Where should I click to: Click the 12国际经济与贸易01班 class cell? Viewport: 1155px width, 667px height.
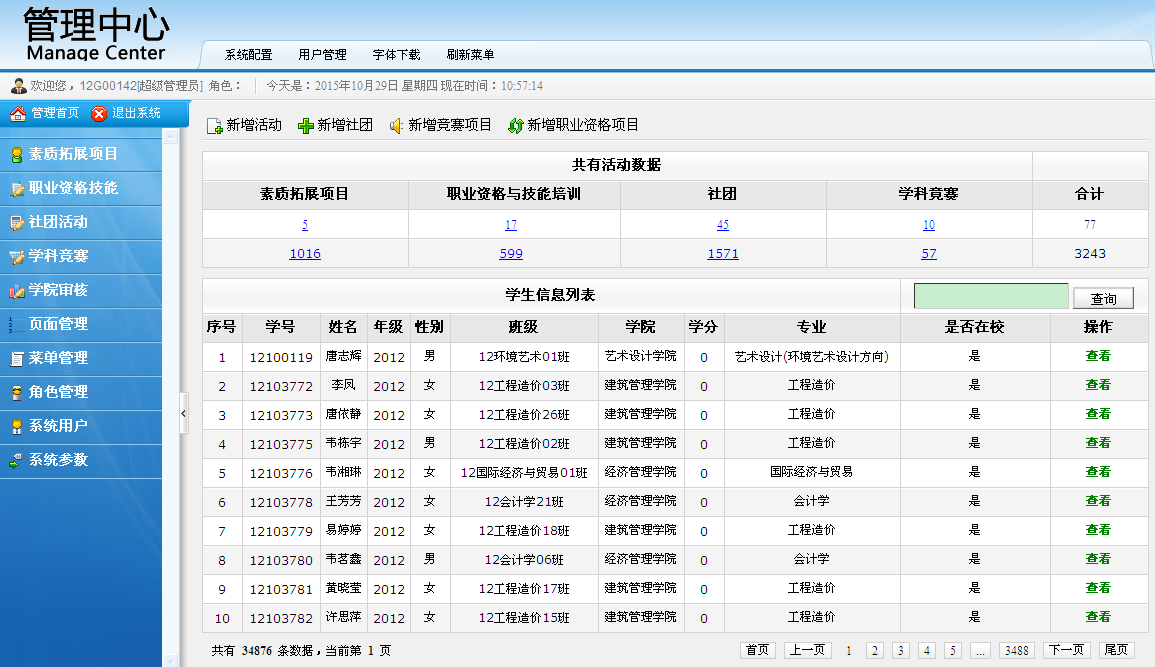tap(524, 473)
